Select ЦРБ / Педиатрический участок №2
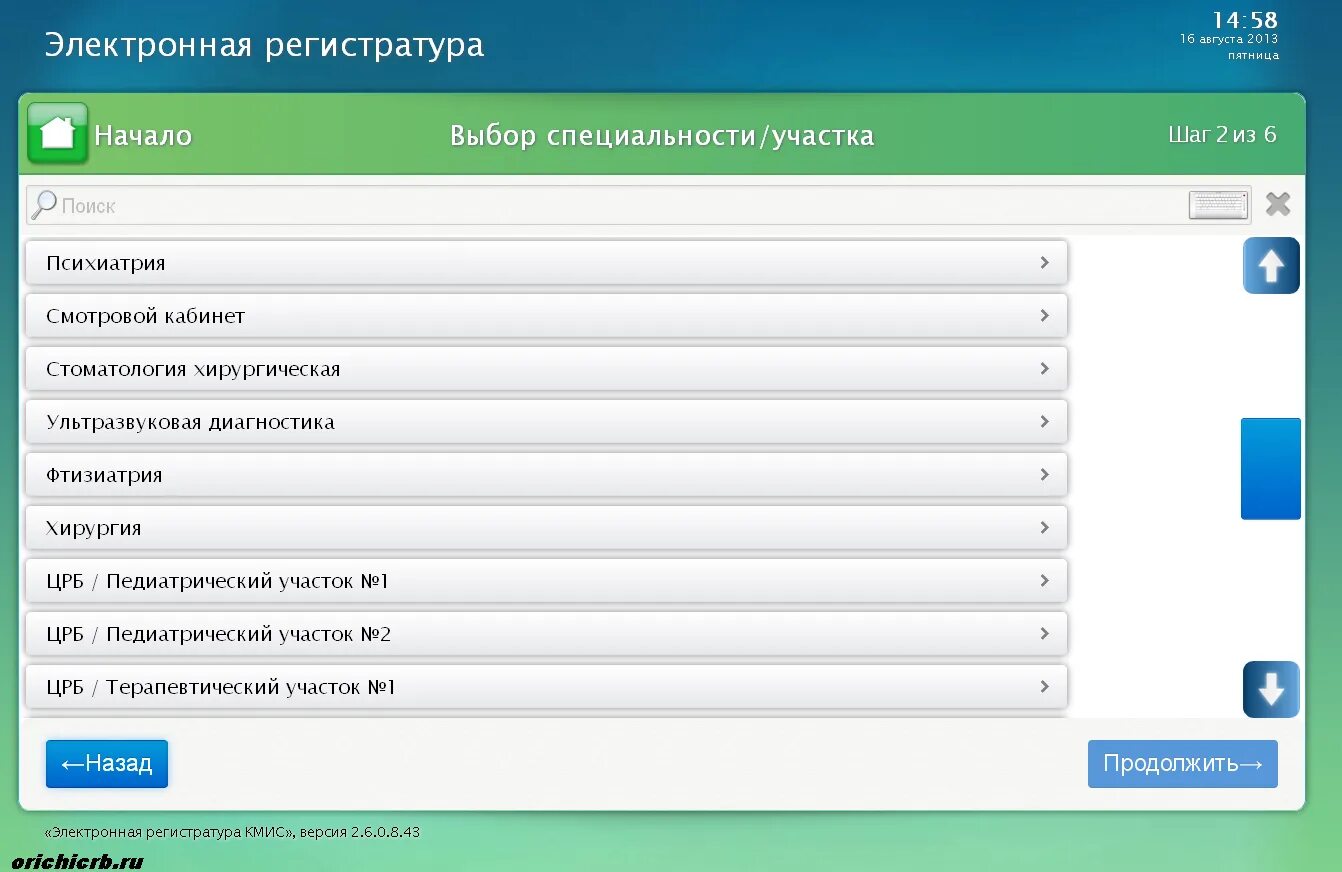 pyautogui.click(x=546, y=634)
